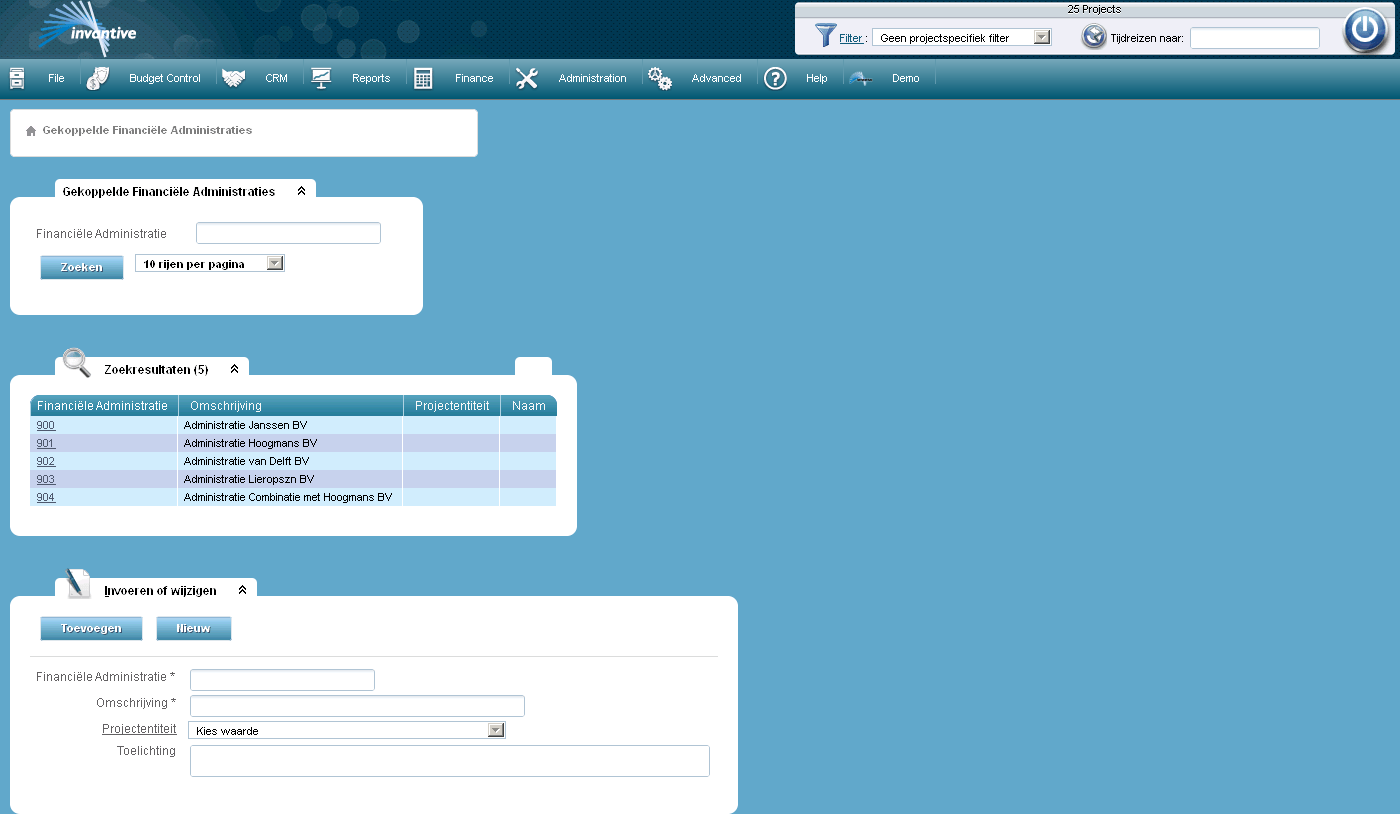Image resolution: width=1400 pixels, height=814 pixels.
Task: Click the Projectentiteit label link
Action: click(x=139, y=728)
